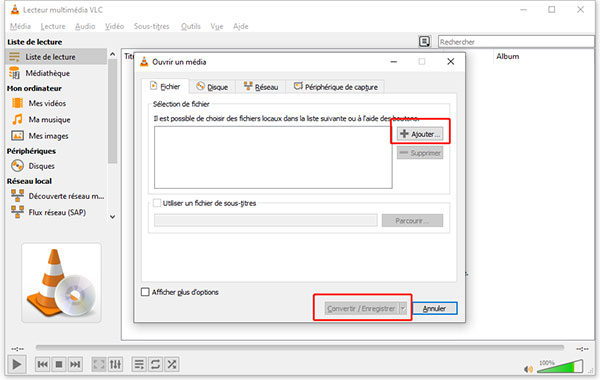
Task: Toggle loop repeat mode icon
Action: point(155,364)
